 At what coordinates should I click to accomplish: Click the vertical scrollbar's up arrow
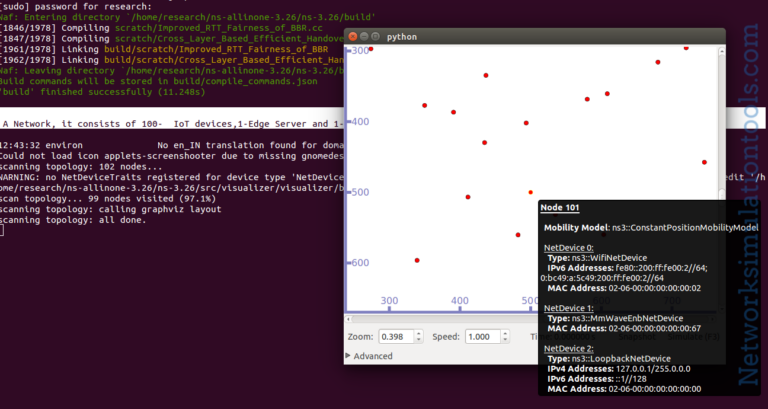(721, 50)
